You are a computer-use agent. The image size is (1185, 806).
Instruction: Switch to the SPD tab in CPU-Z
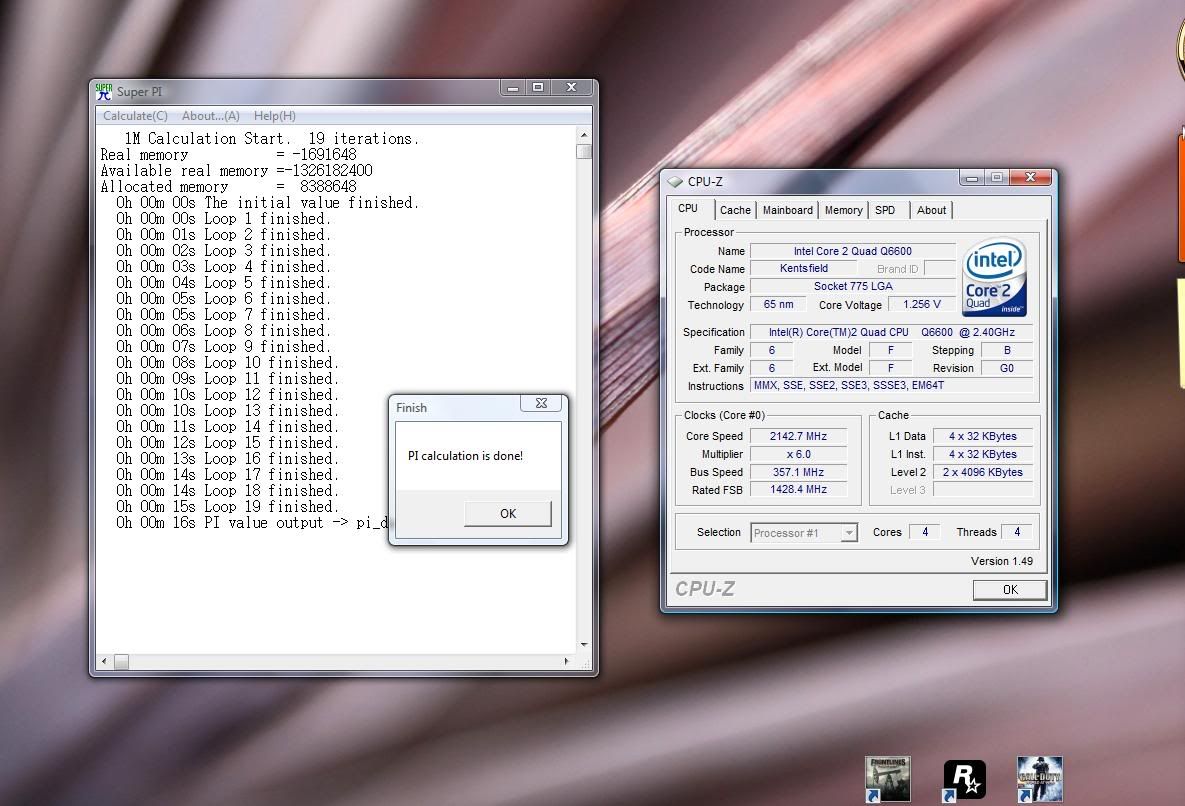click(886, 210)
